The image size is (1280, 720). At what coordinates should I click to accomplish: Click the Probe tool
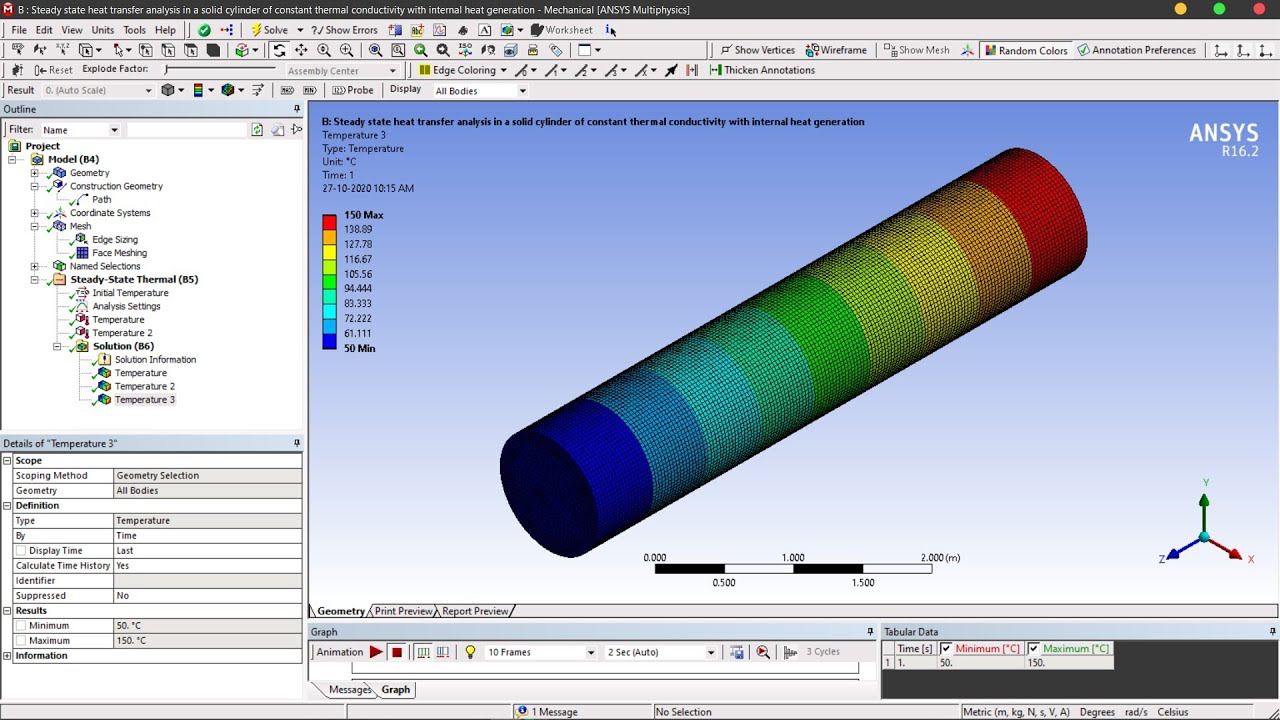click(353, 90)
